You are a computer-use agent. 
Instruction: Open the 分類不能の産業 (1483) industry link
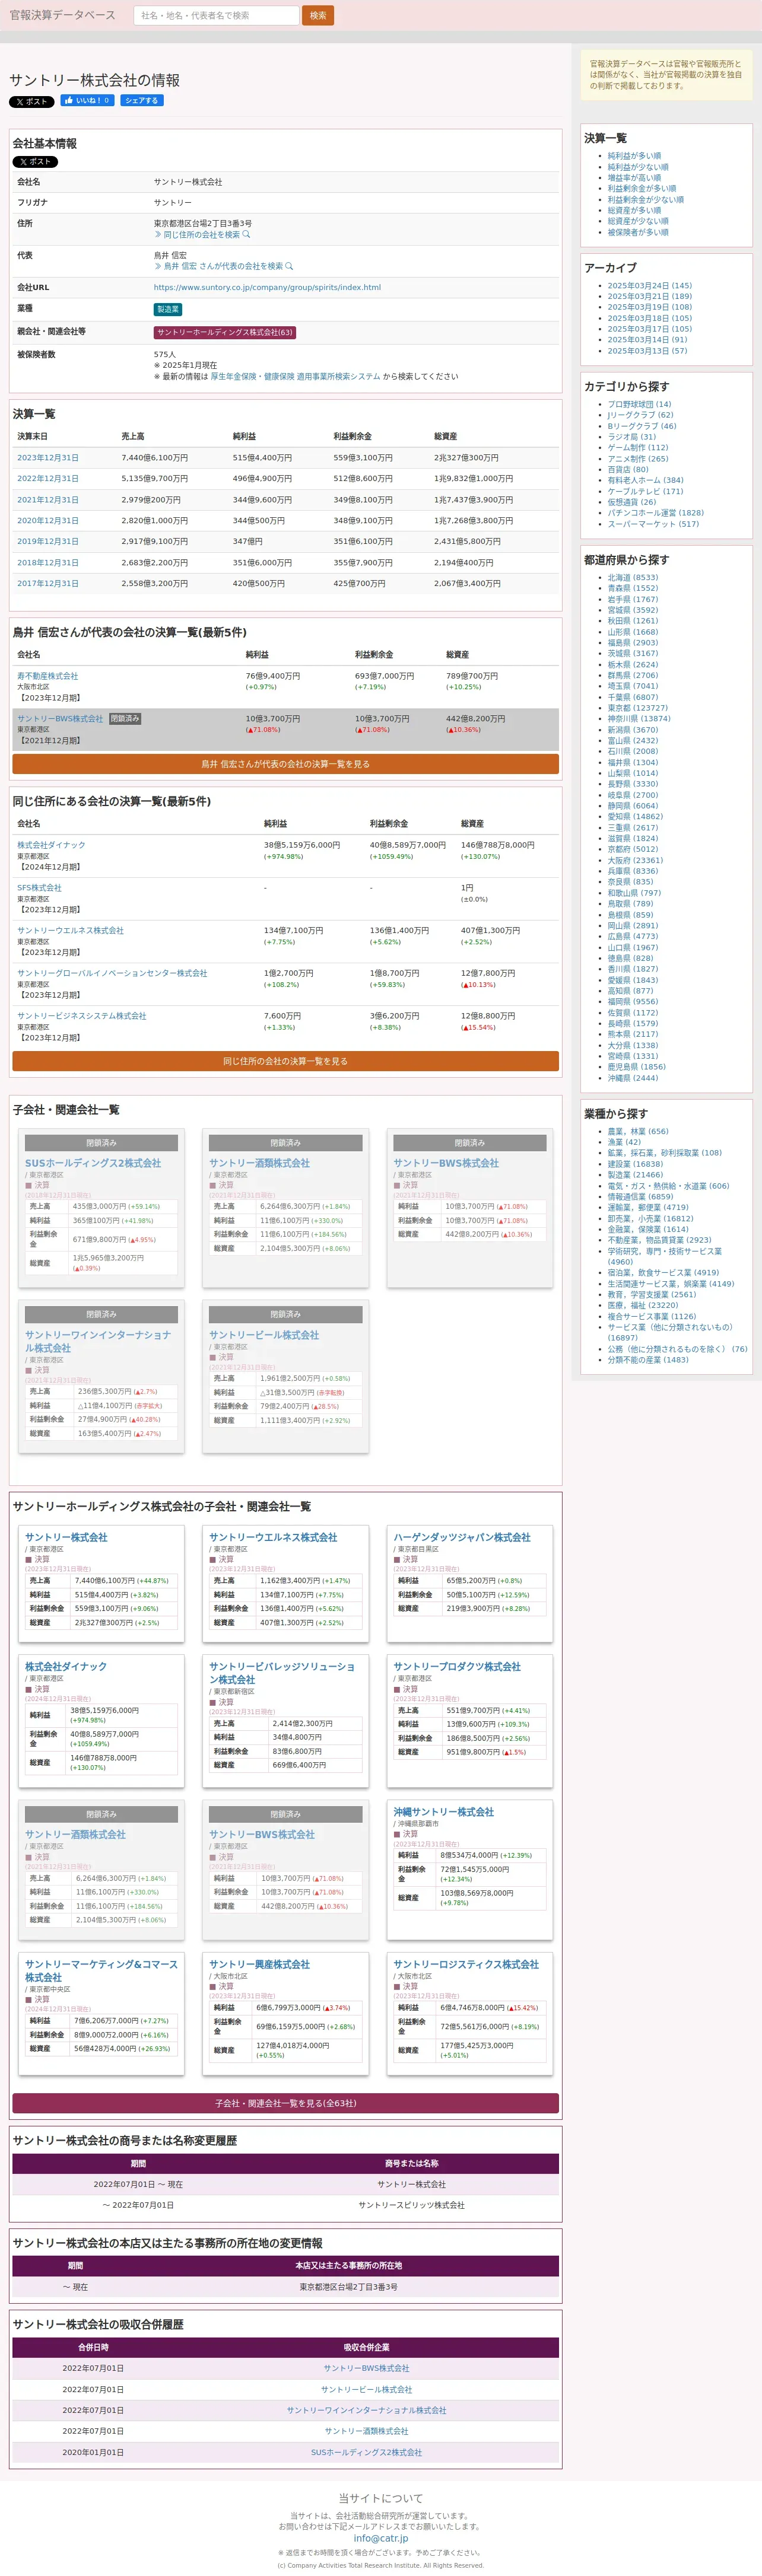648,1360
